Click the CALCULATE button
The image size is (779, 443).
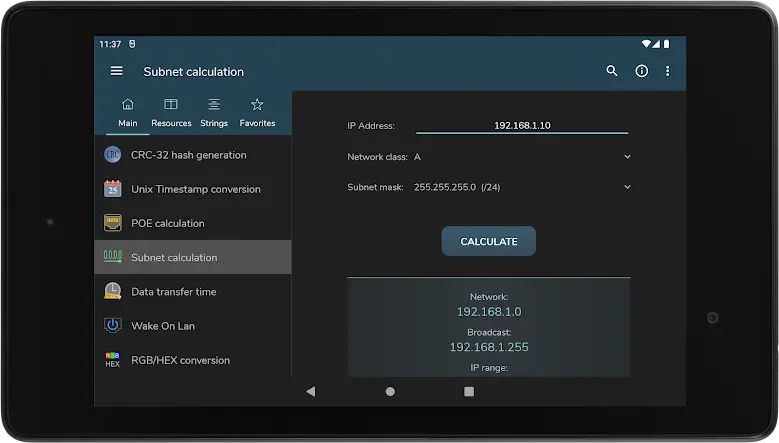(489, 241)
